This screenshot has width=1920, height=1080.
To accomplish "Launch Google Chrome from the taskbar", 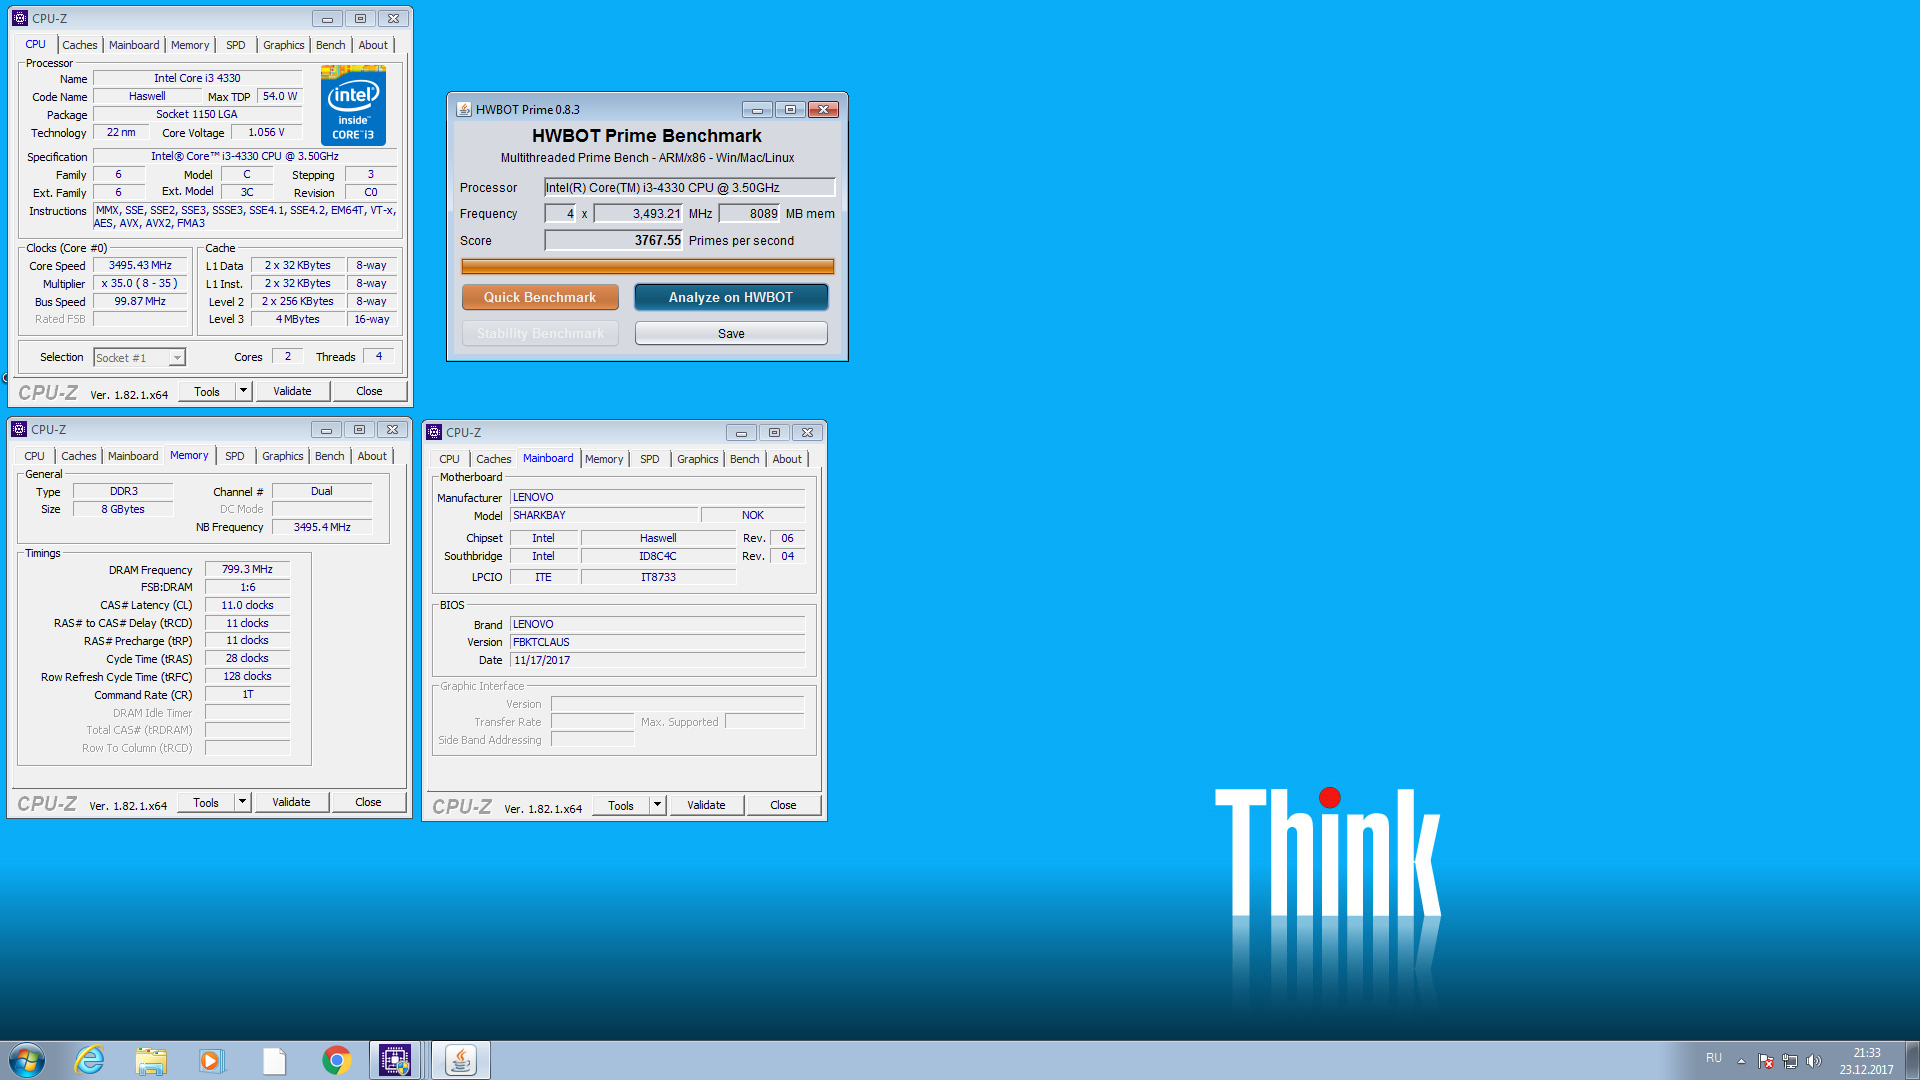I will [336, 1060].
